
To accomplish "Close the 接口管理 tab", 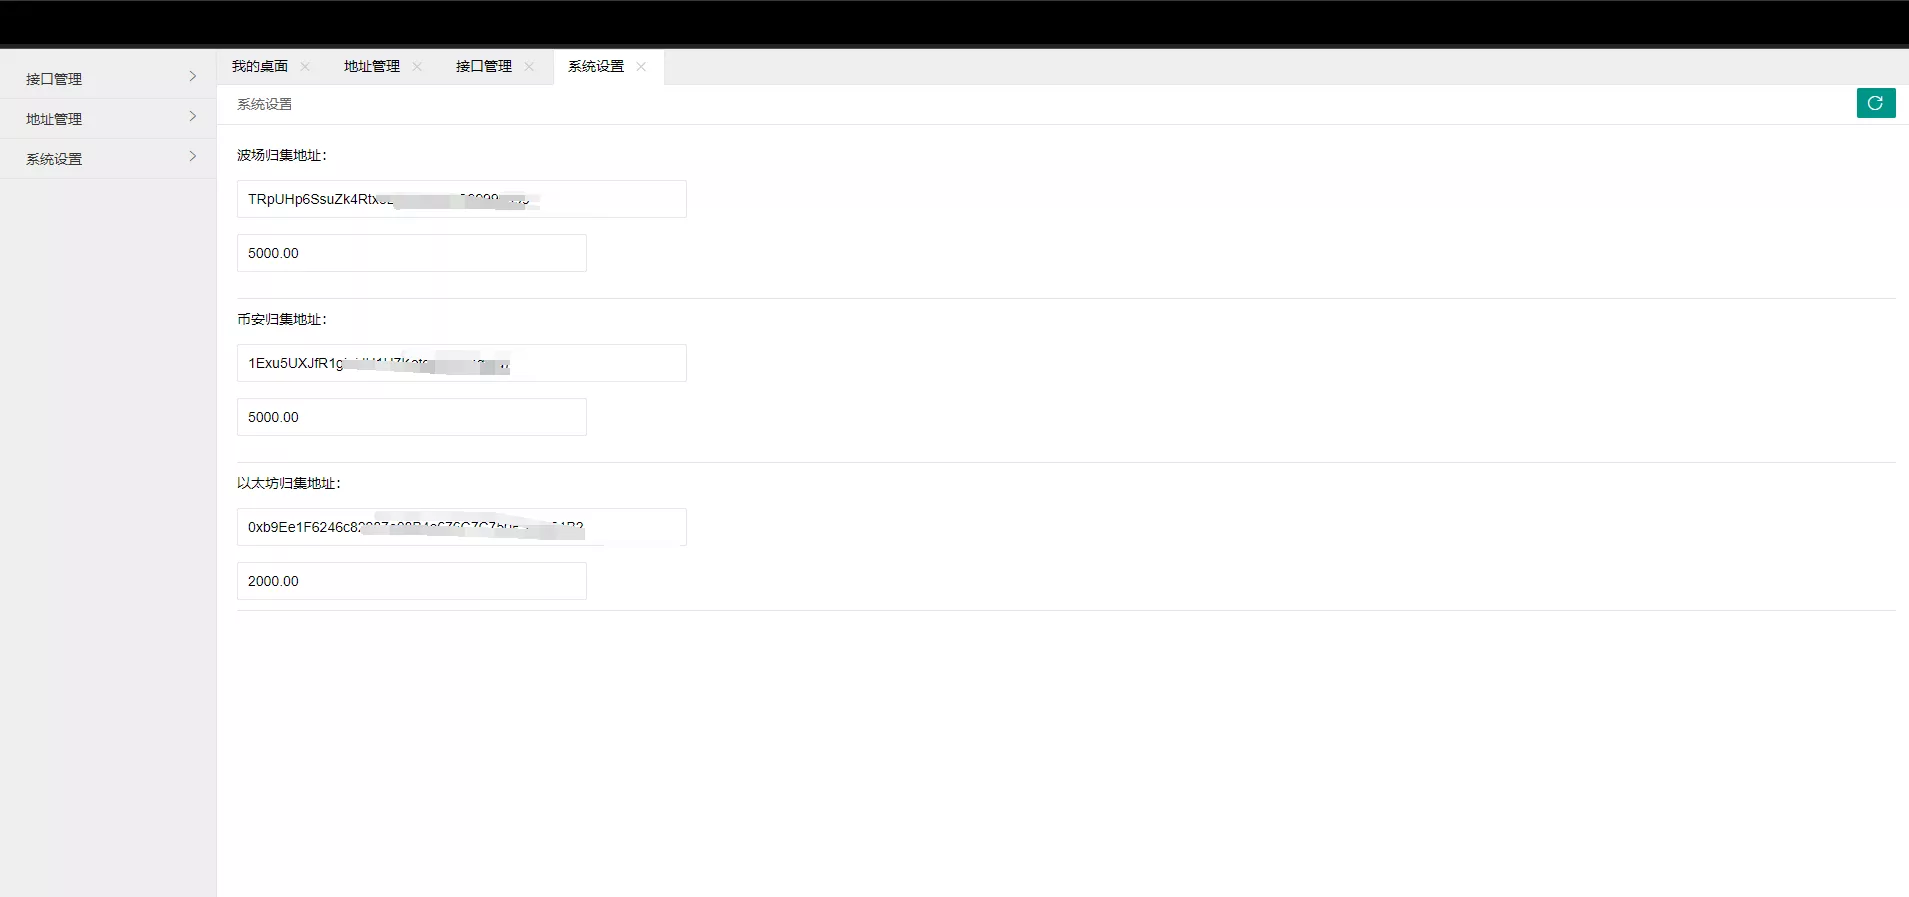I will point(529,67).
